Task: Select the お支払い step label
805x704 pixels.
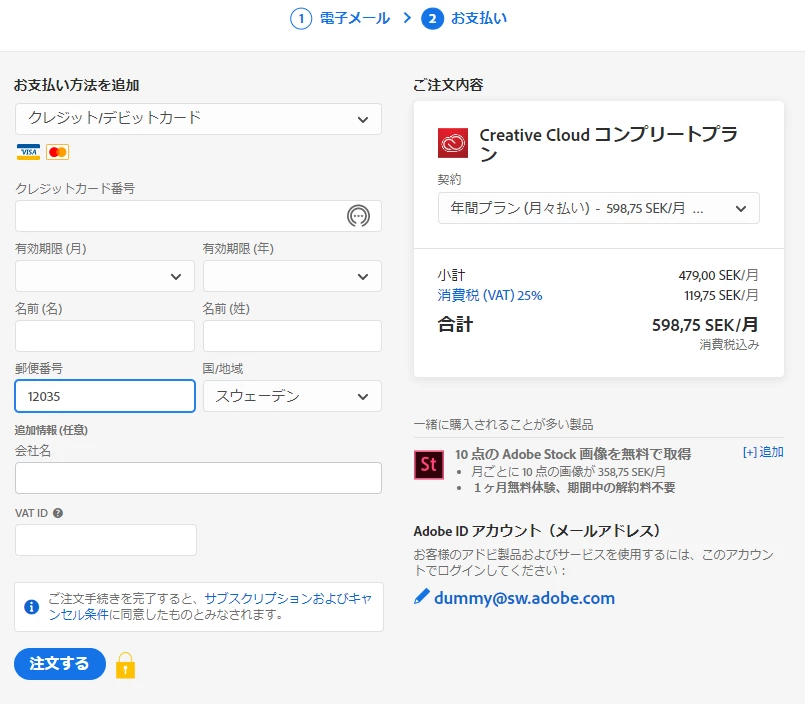Action: (x=478, y=19)
